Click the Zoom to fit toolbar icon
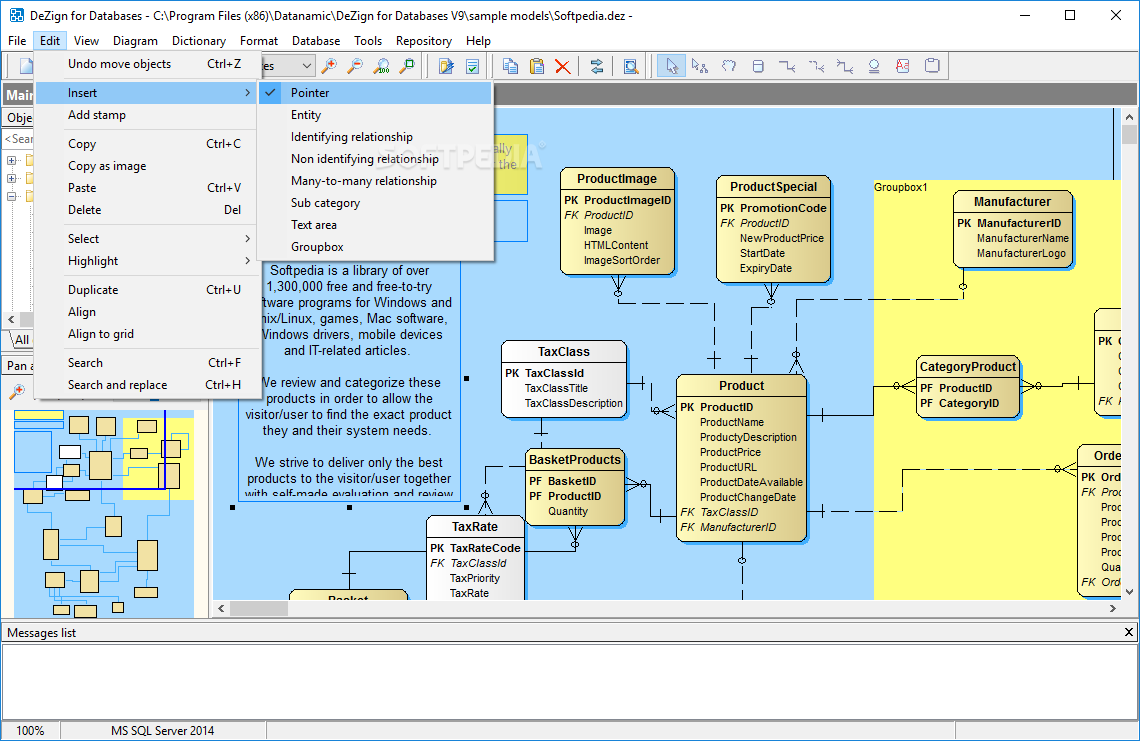 point(408,66)
